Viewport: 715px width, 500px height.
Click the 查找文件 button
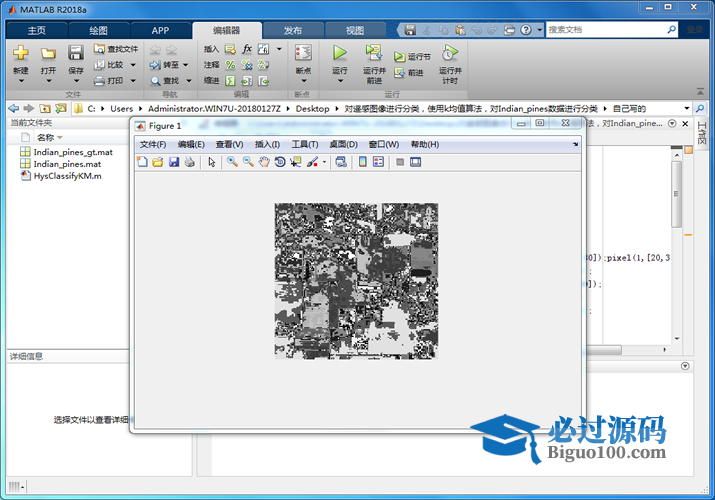point(116,48)
